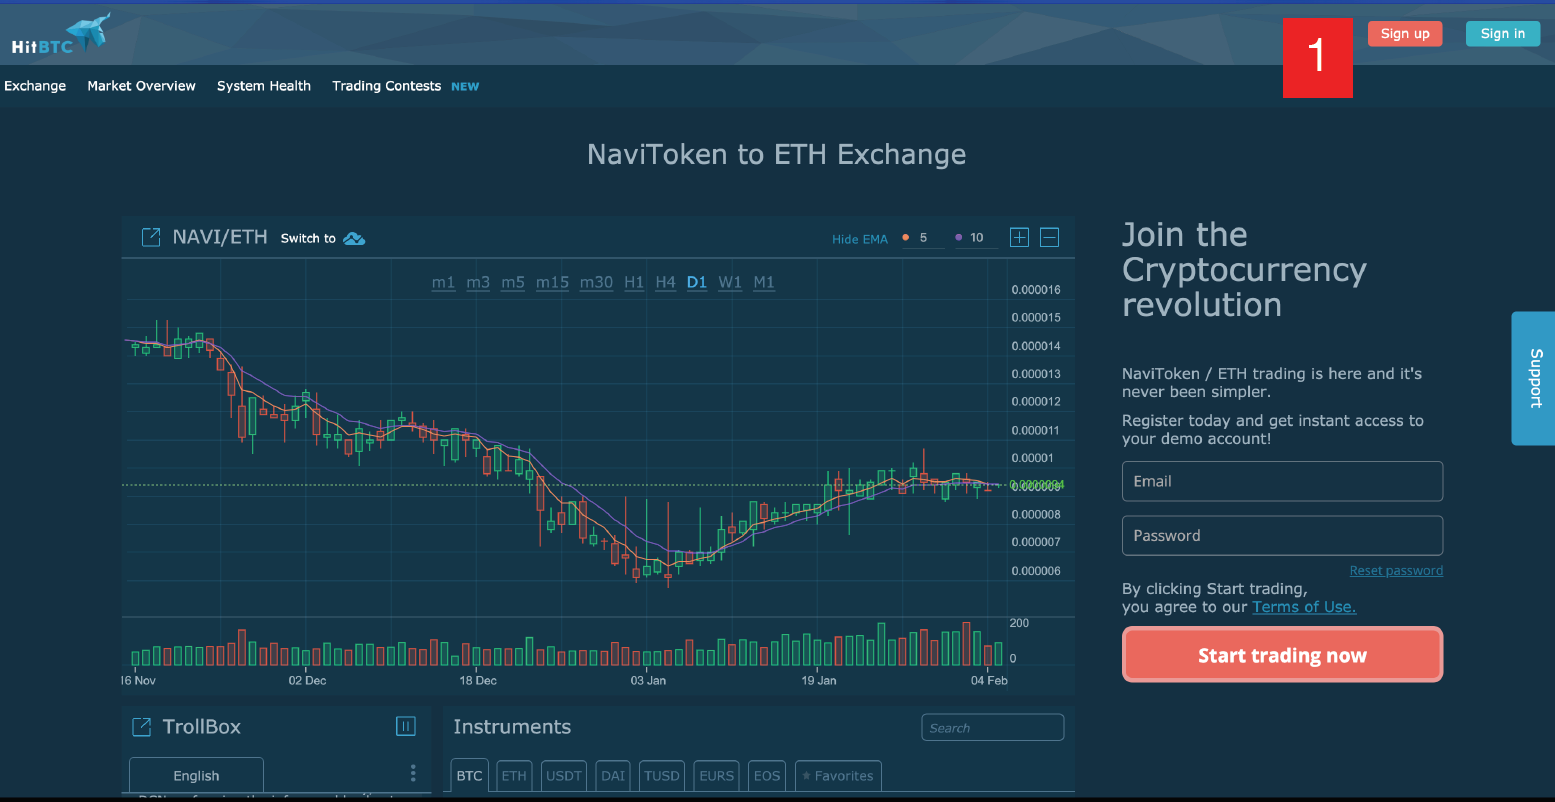Set chart timeframe to H1
Viewport: 1555px width, 802px height.
[634, 282]
